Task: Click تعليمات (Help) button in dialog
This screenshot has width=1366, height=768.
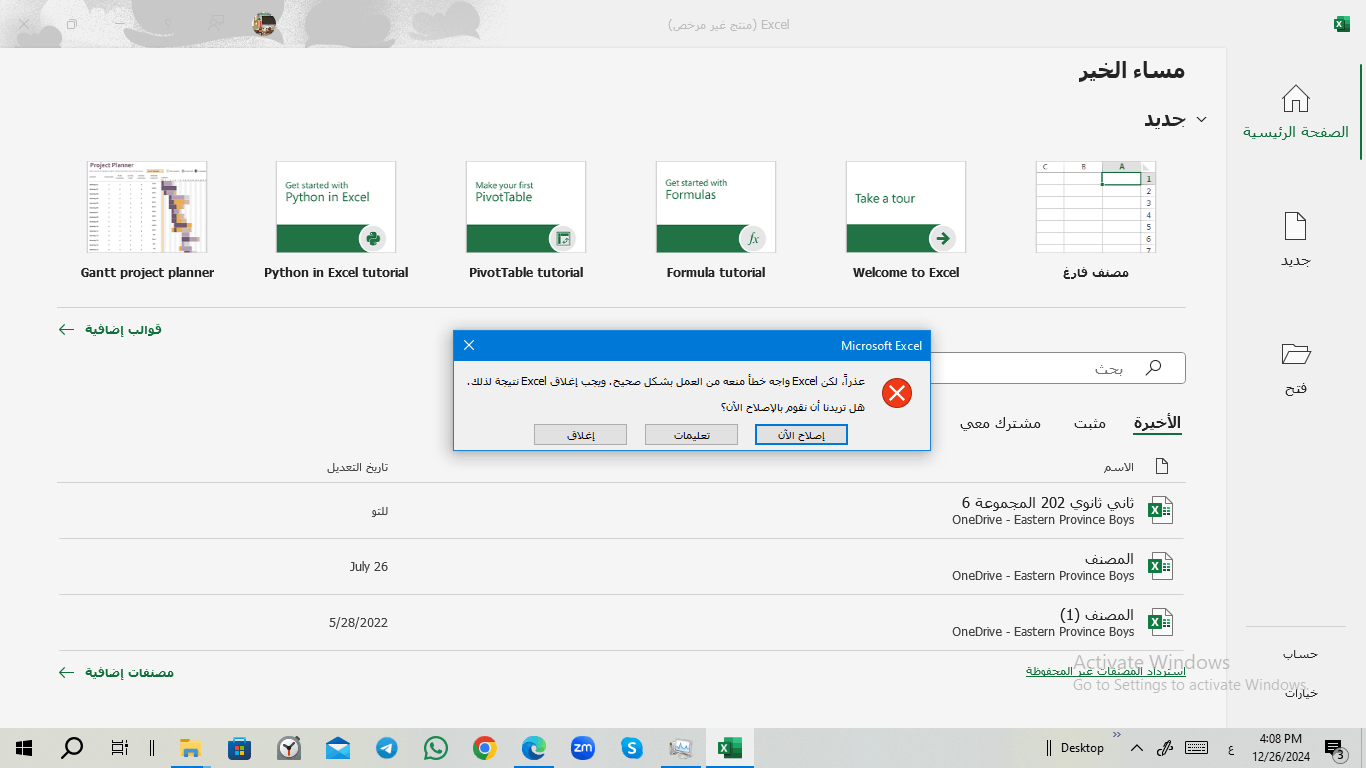Action: tap(691, 434)
